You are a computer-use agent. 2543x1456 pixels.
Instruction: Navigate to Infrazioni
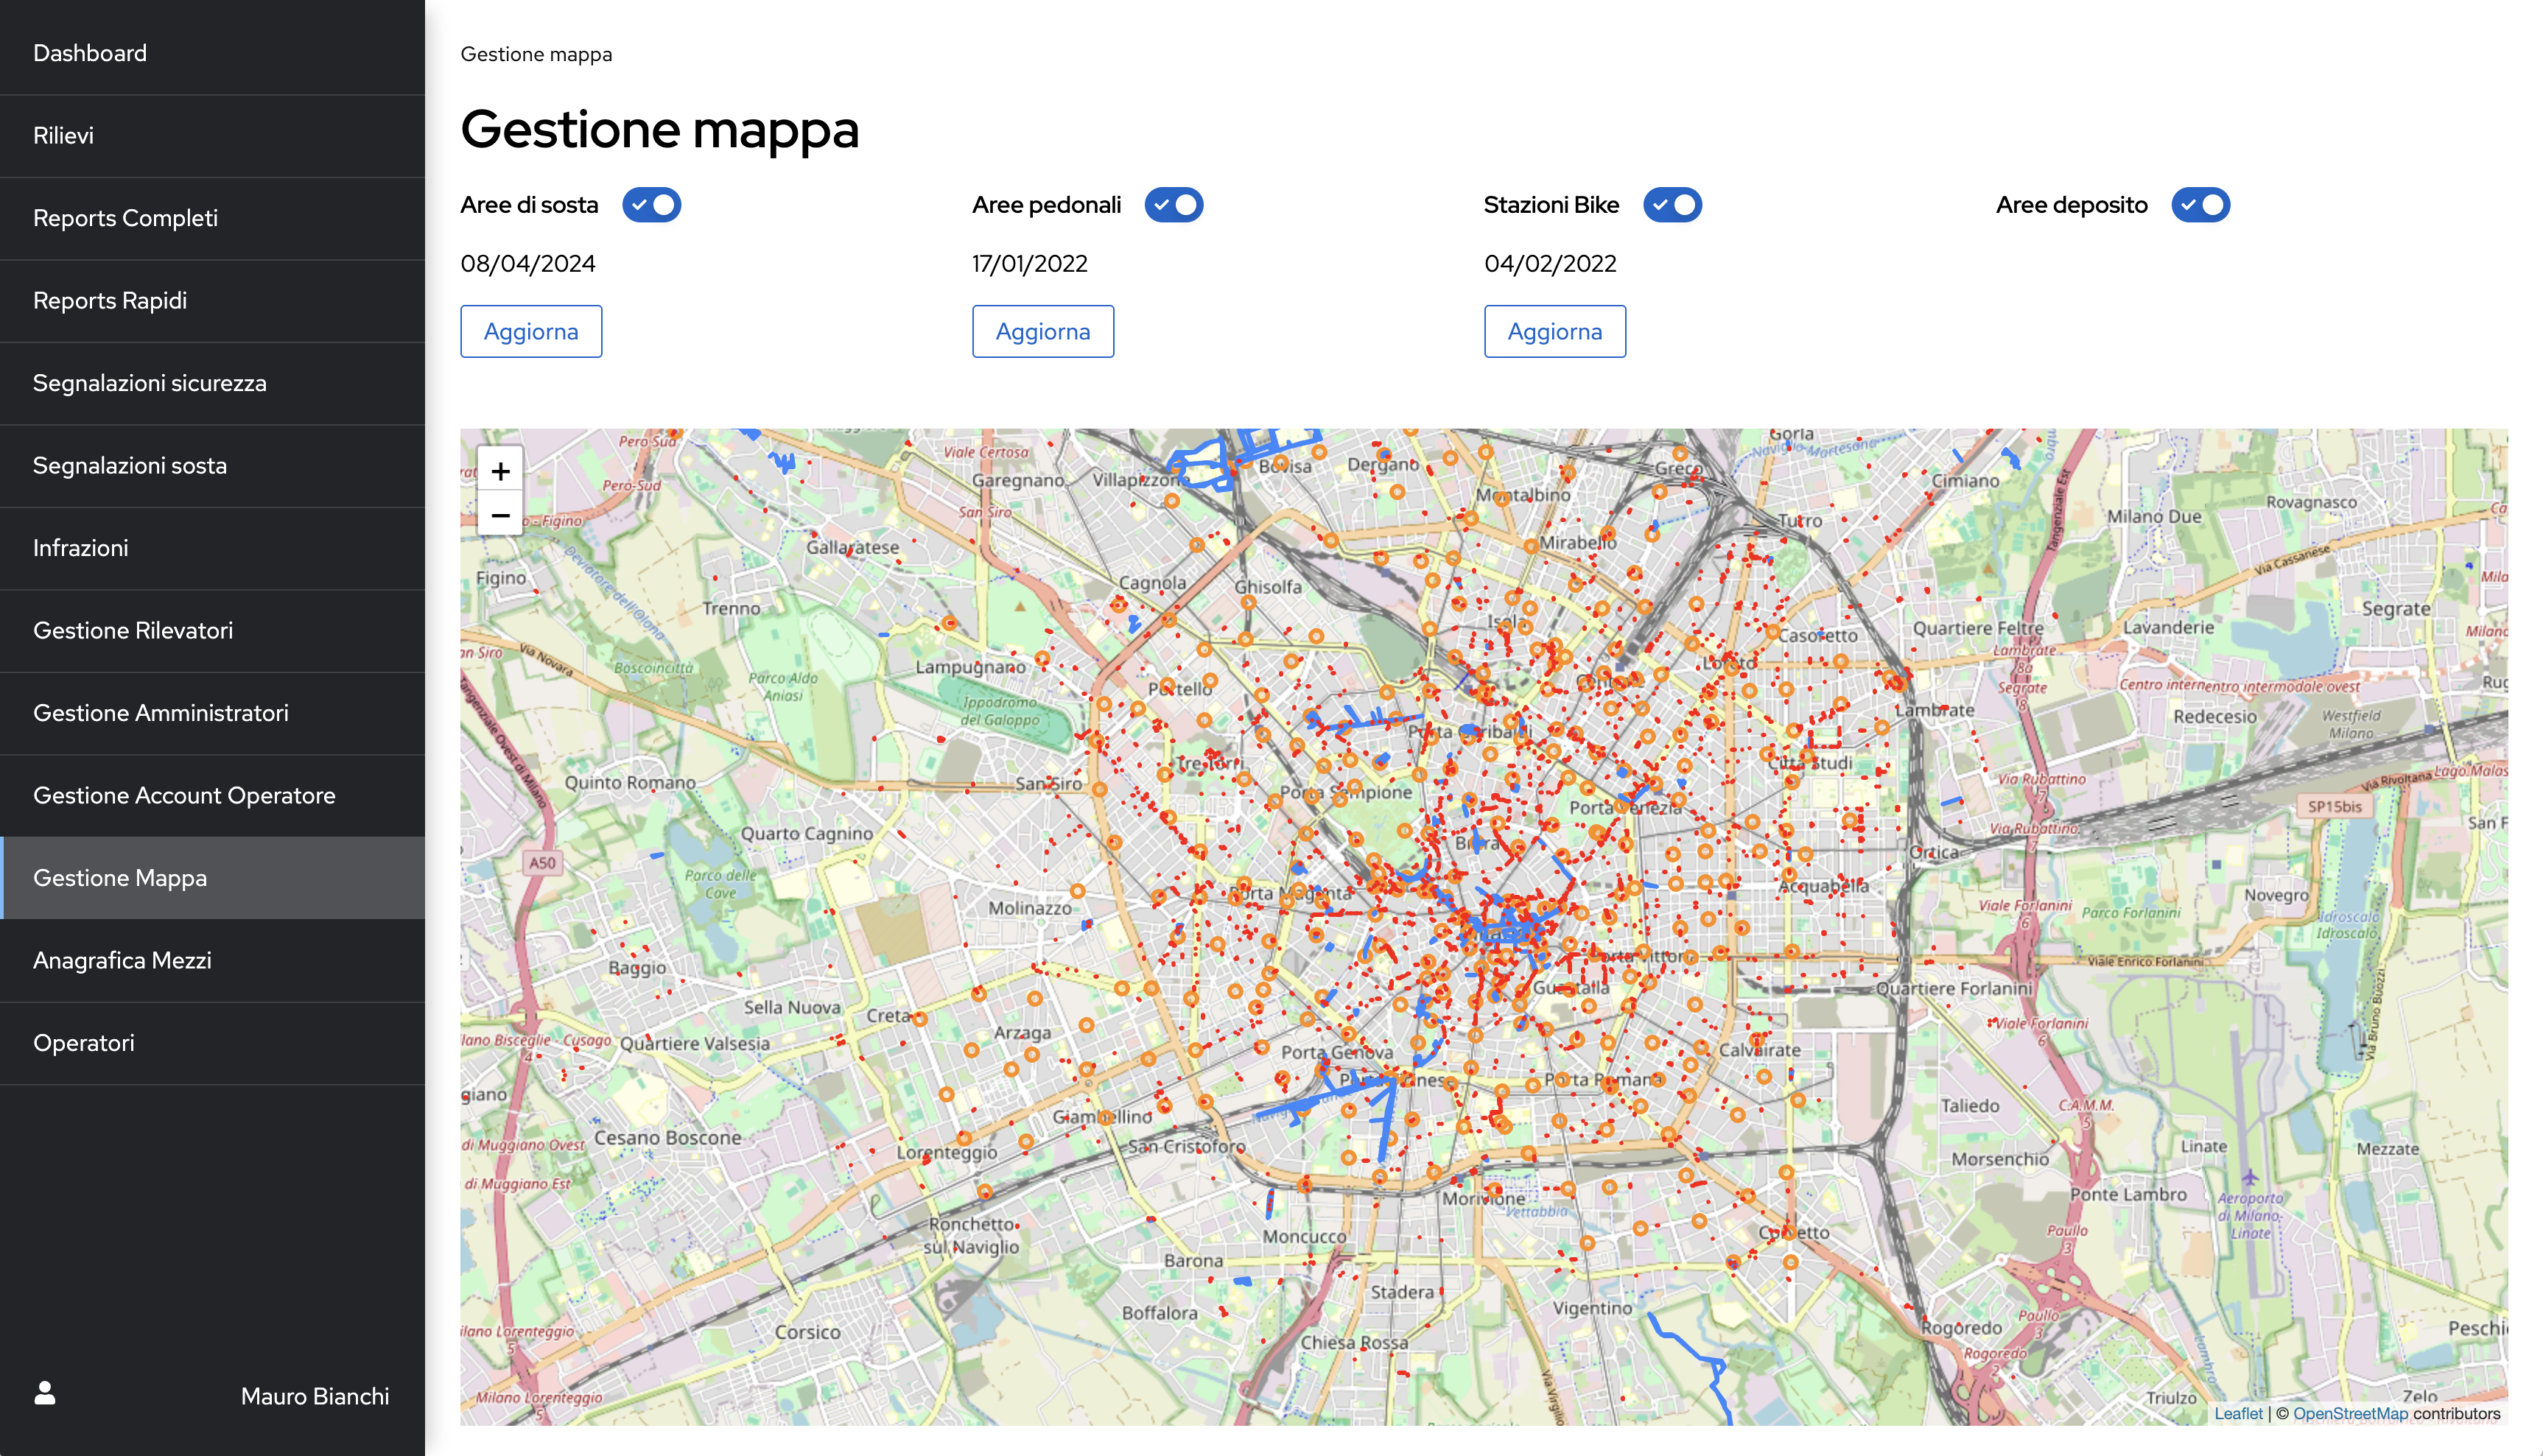pos(81,548)
